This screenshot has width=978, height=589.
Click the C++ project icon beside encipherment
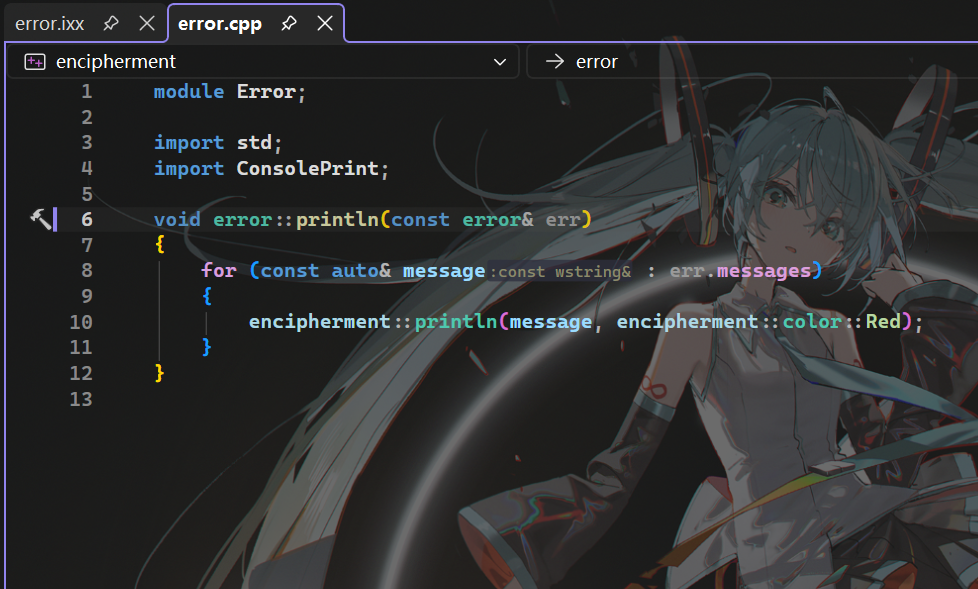pos(35,62)
